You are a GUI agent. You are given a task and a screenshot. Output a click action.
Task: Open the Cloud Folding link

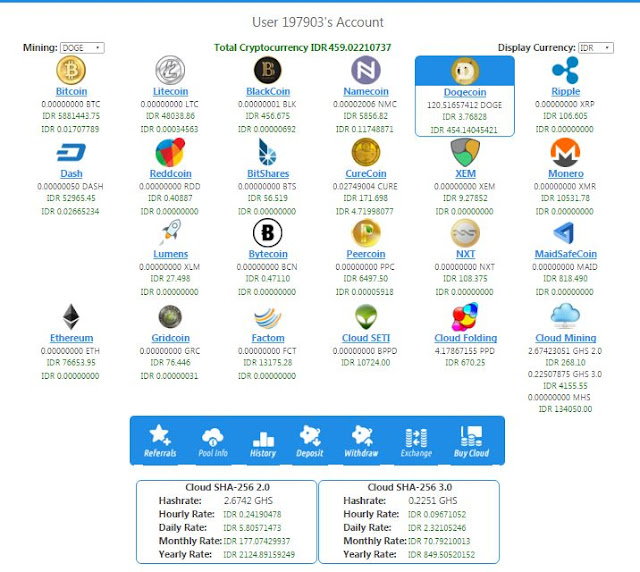(x=465, y=338)
